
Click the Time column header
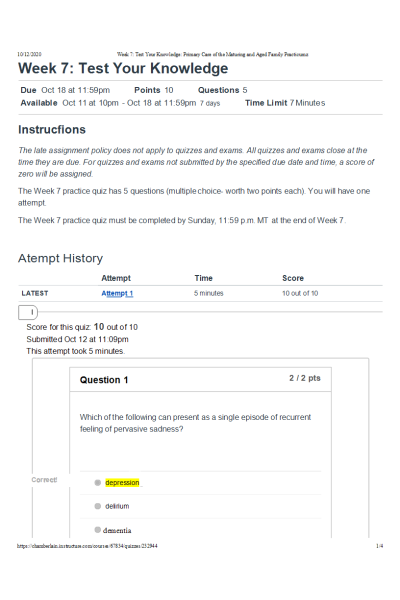click(203, 278)
